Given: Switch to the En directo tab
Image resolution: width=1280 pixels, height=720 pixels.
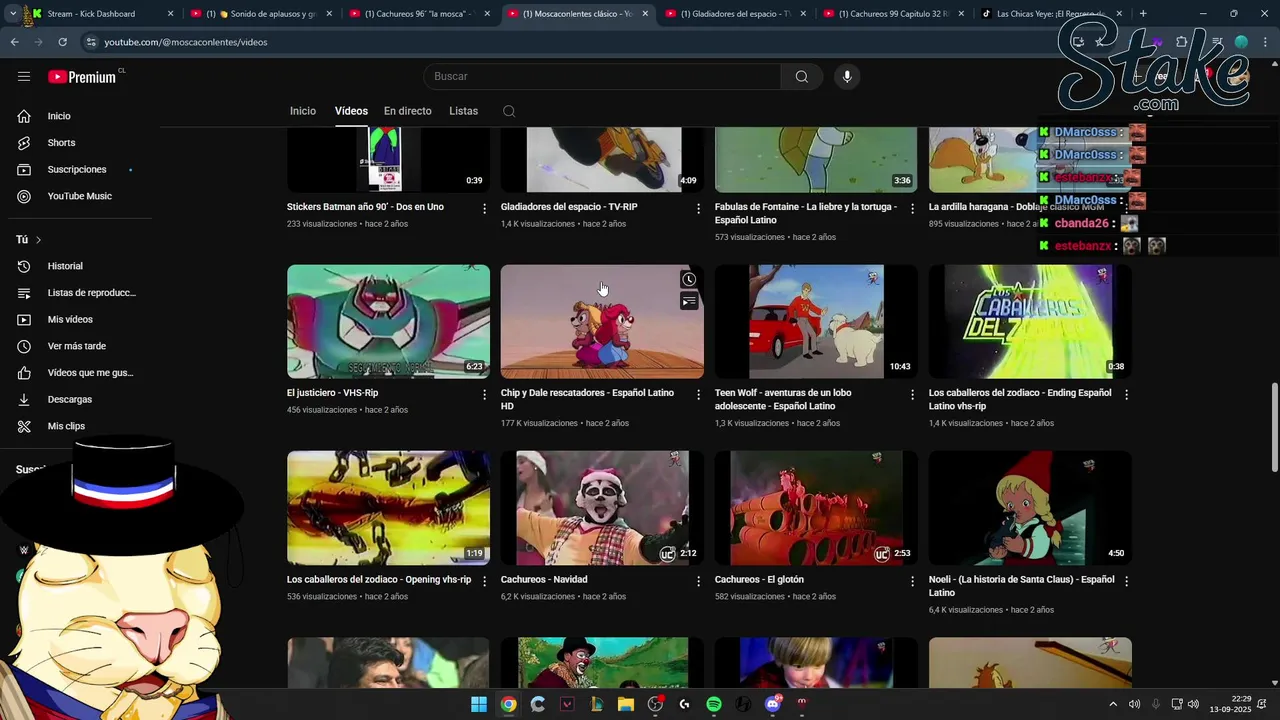Looking at the screenshot, I should (408, 111).
